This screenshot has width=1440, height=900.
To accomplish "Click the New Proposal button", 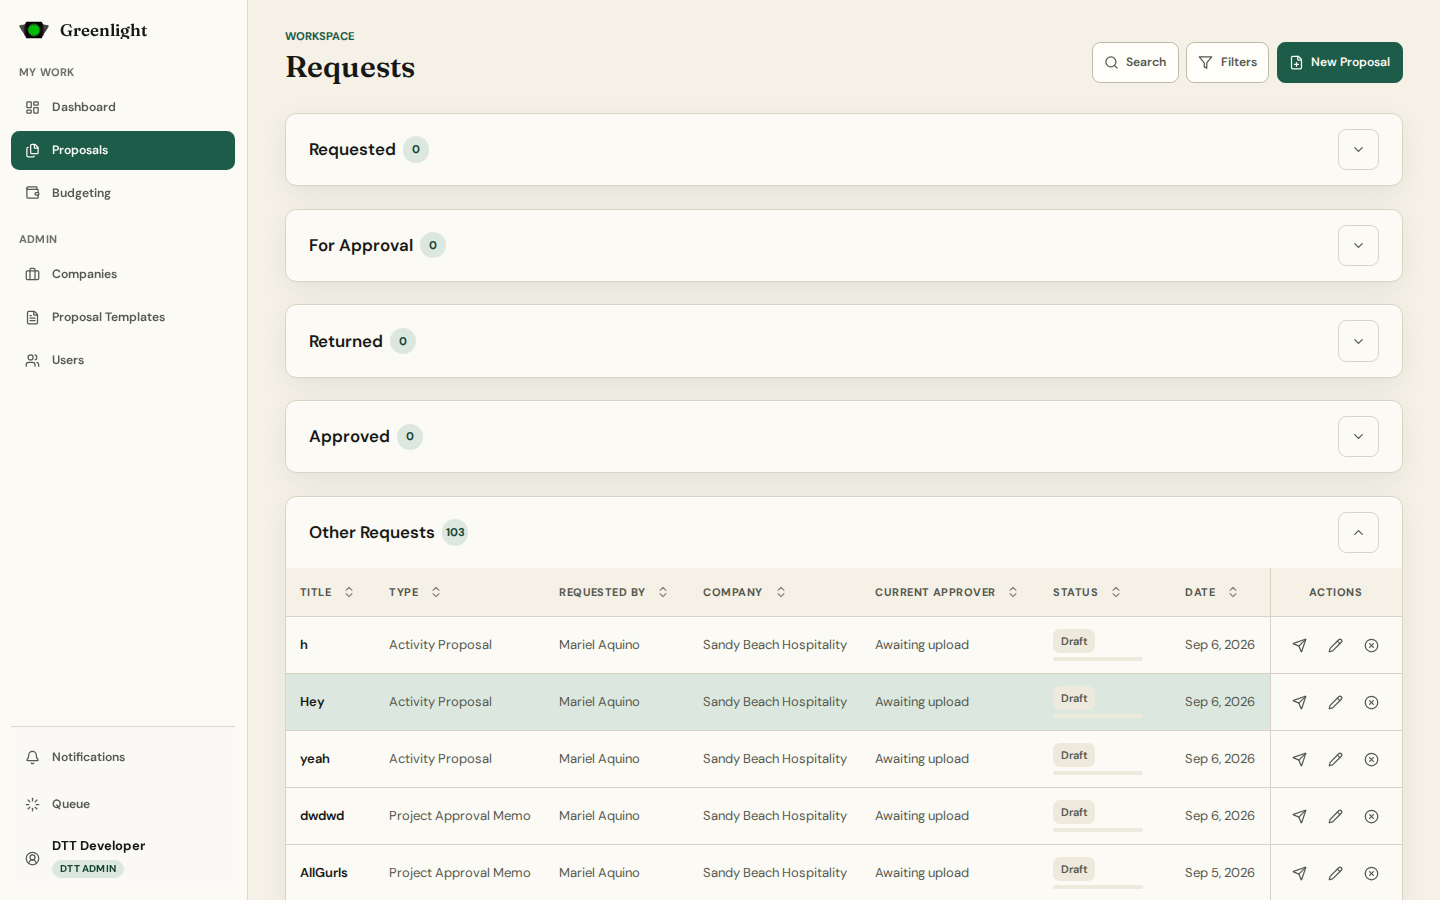I will 1339,62.
